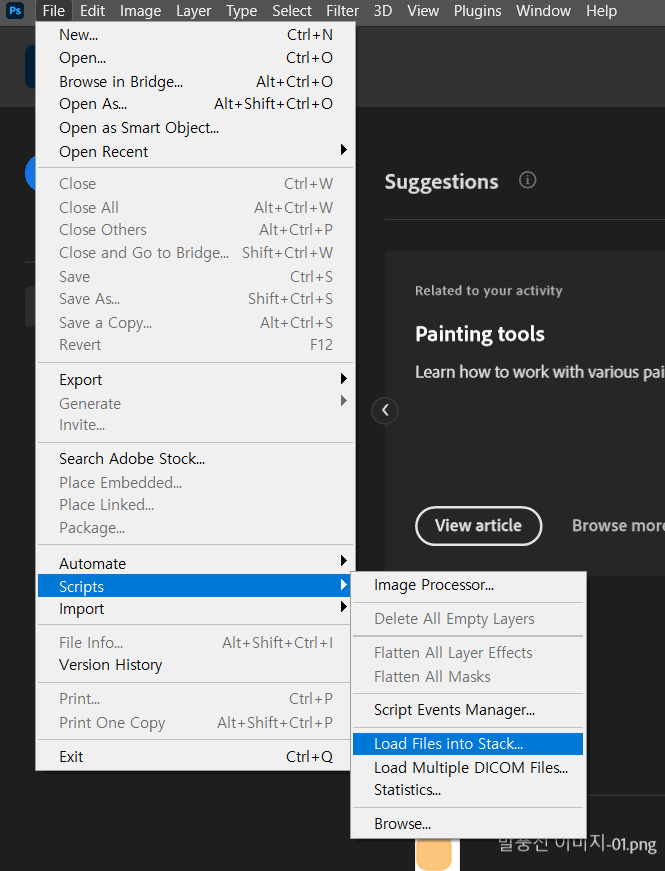Click the Photoshop Ps logo icon
Screen dimensions: 665x871
pyautogui.click(x=15, y=11)
